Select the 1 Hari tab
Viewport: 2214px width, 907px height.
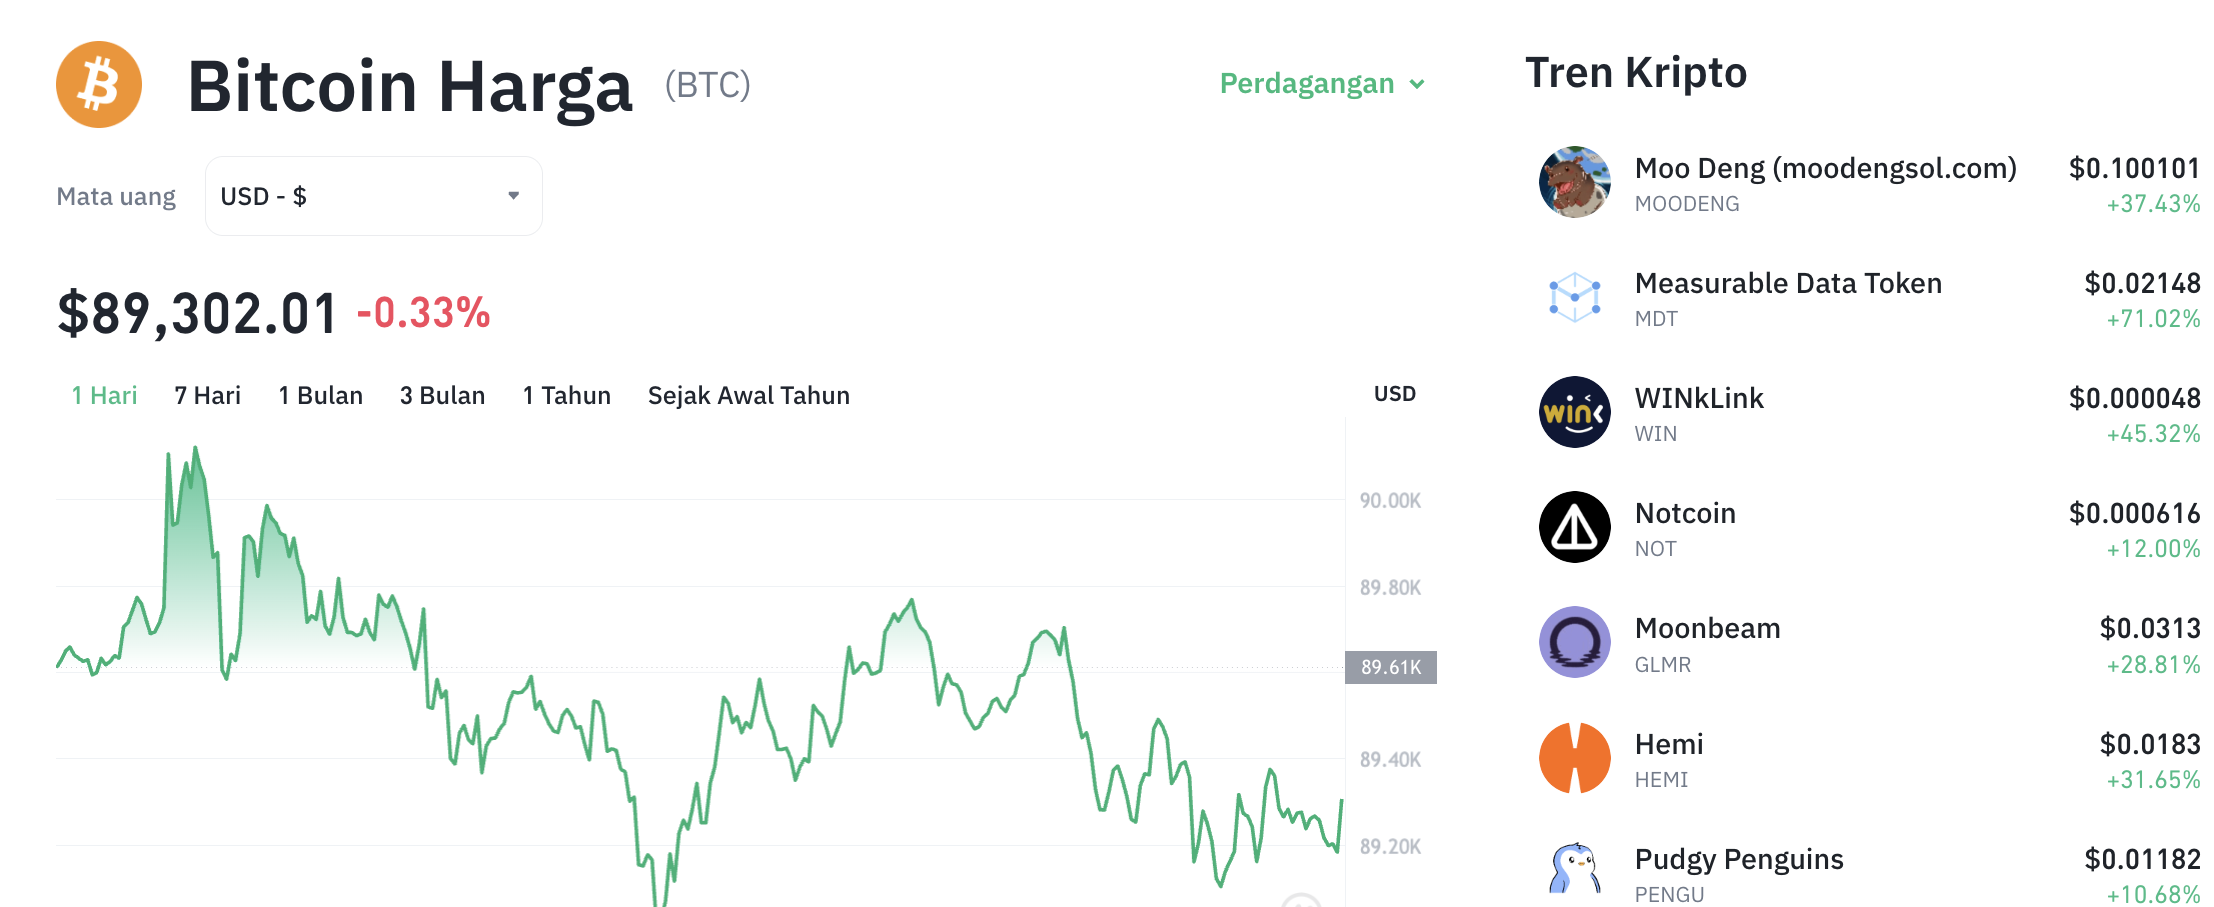click(103, 396)
